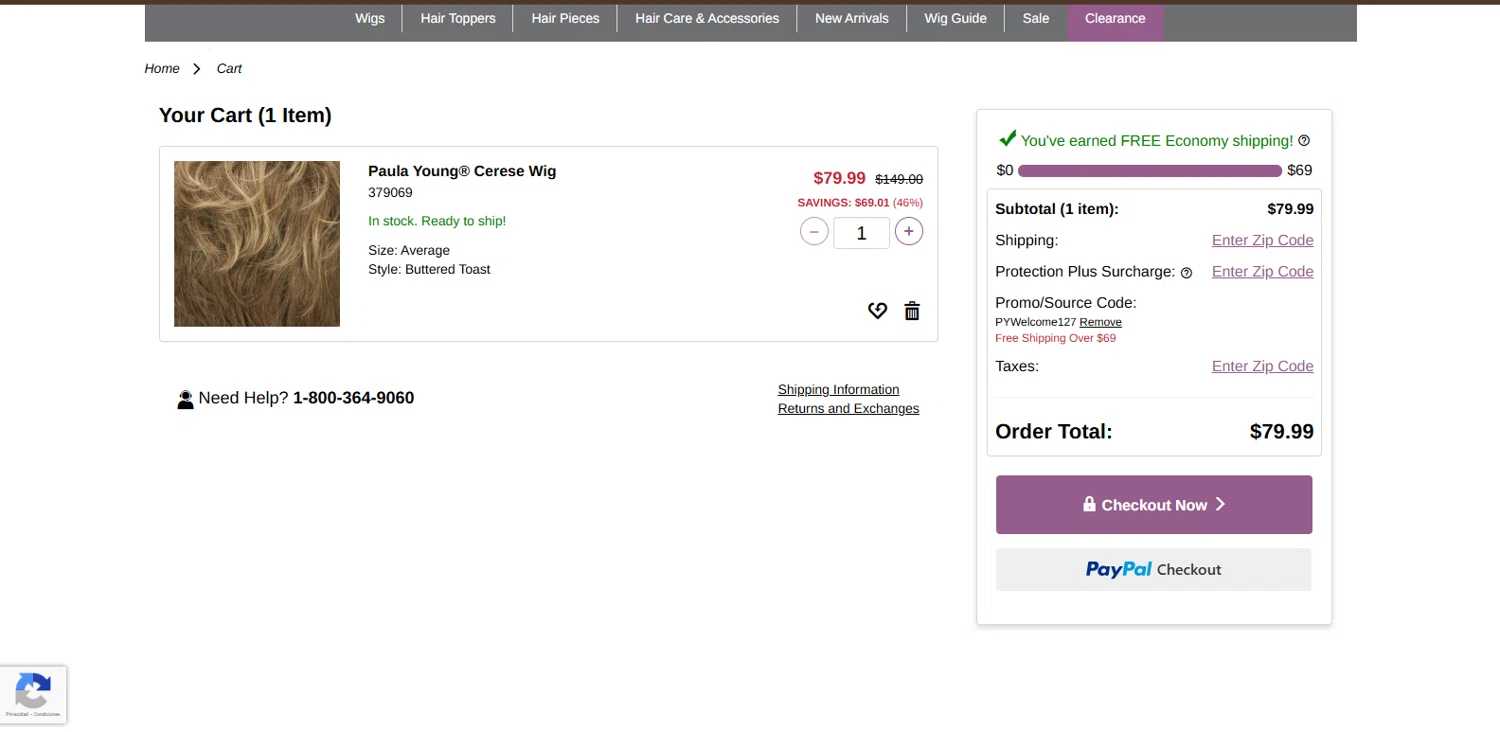The width and height of the screenshot is (1500, 732).
Task: Click the Need Help person icon
Action: pyautogui.click(x=185, y=399)
